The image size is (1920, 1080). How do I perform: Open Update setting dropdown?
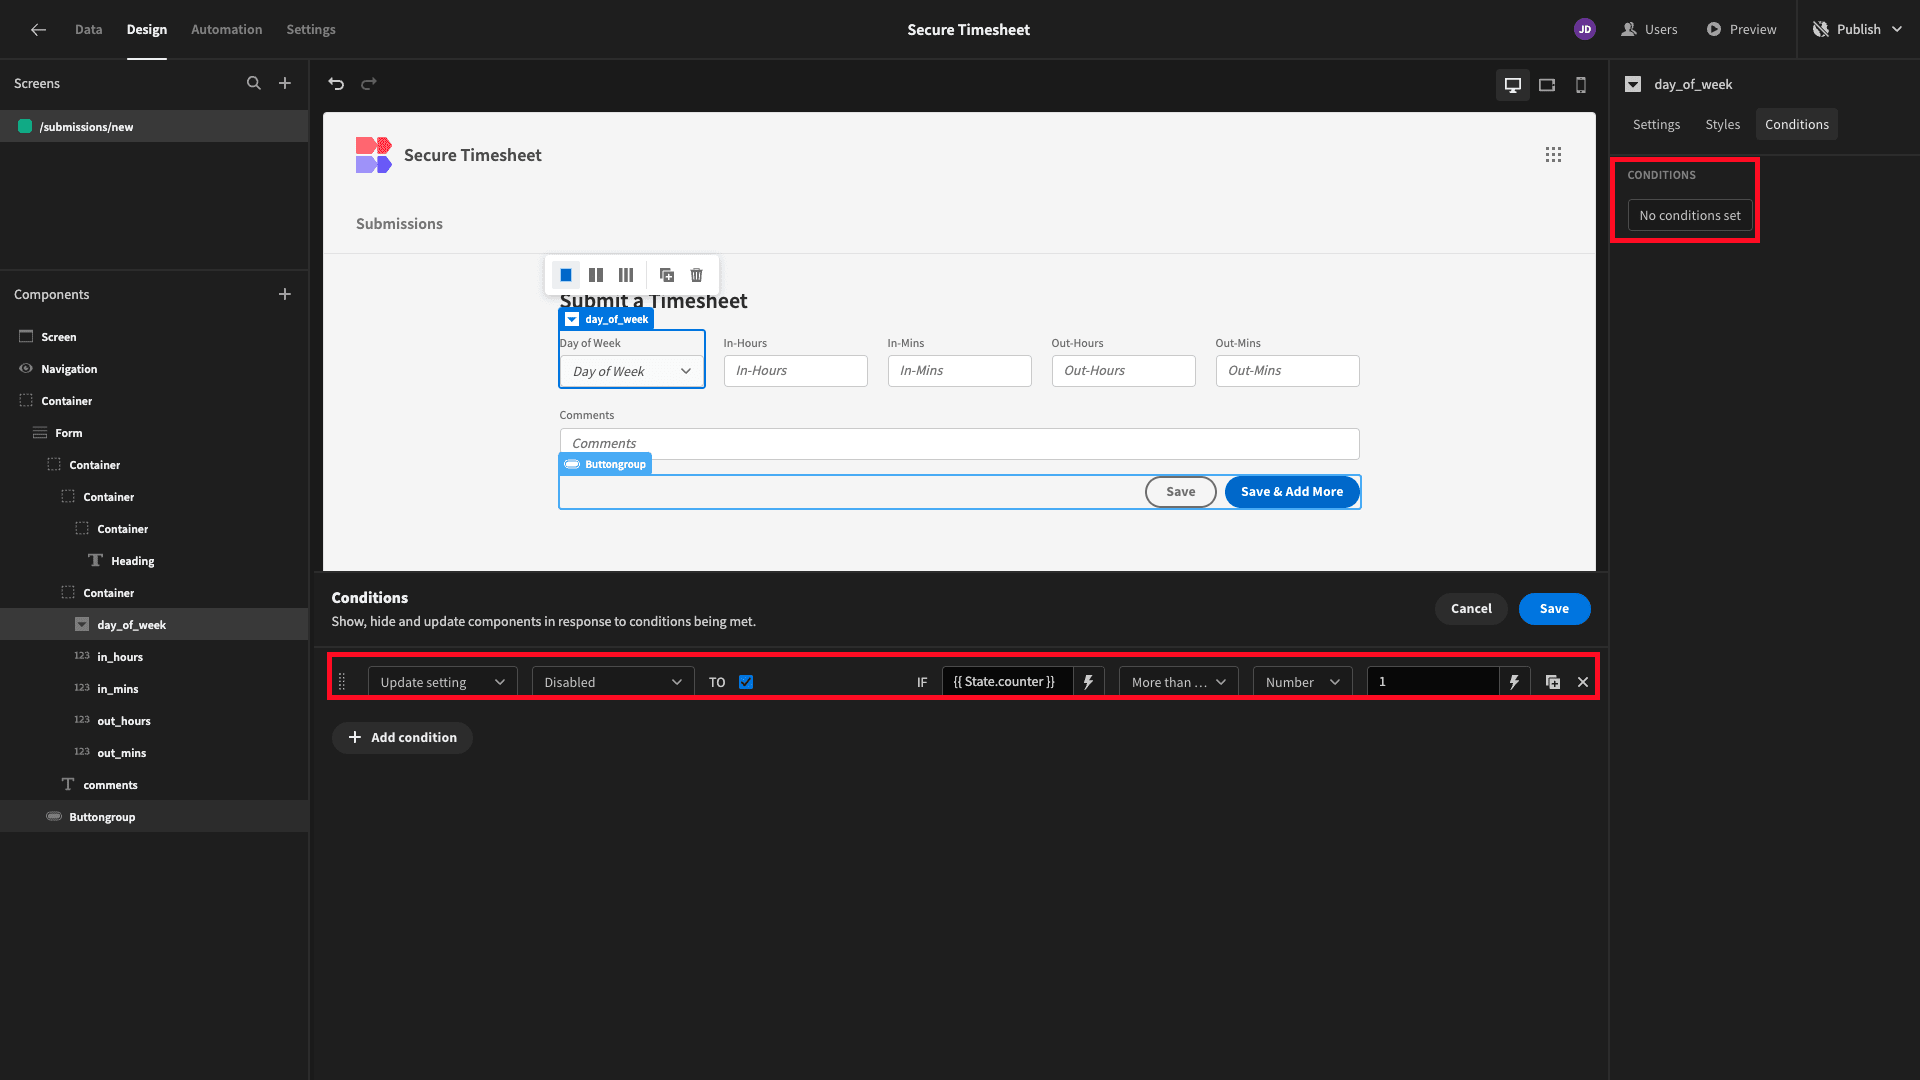click(x=443, y=682)
